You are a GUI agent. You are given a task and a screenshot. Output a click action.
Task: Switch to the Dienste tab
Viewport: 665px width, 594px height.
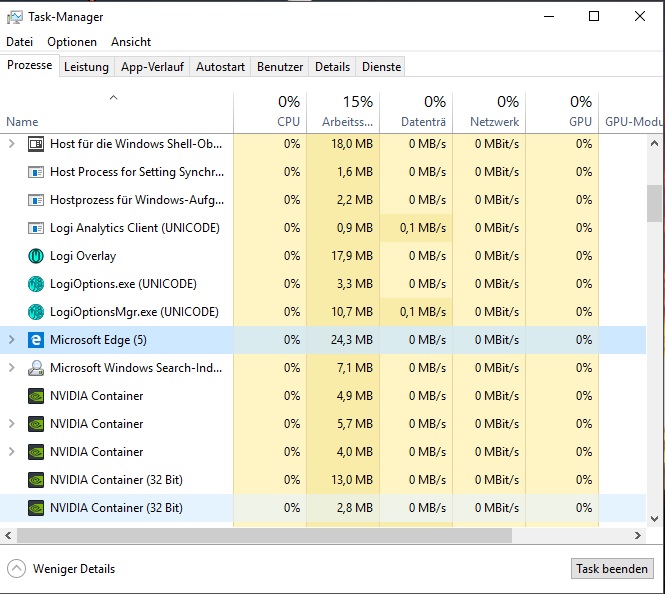pos(382,67)
